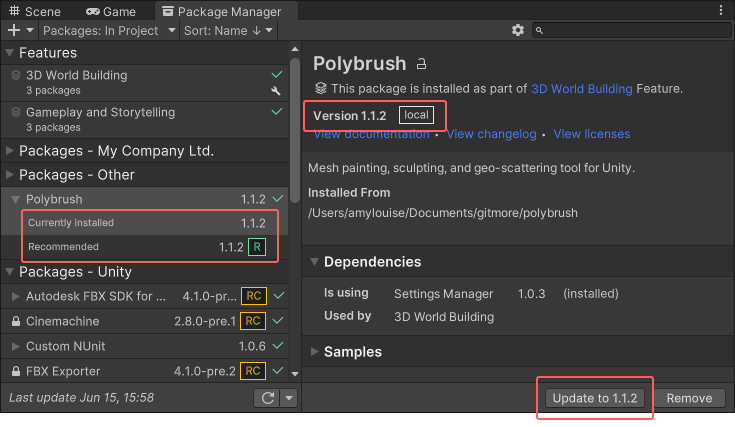This screenshot has width=735, height=427.
Task: Collapse the Features section
Action: tap(10, 52)
